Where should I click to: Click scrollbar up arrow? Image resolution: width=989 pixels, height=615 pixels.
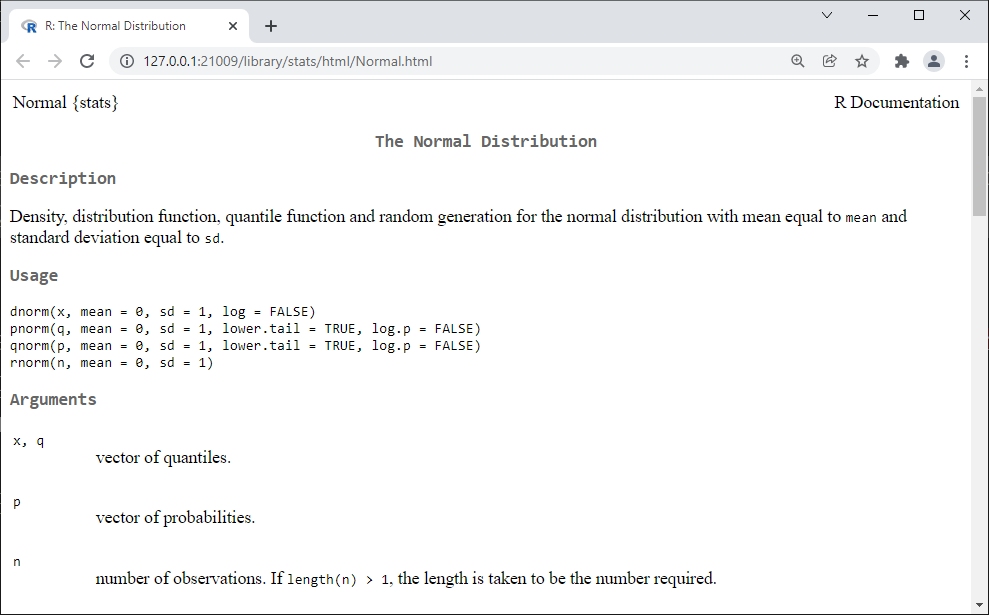(979, 89)
